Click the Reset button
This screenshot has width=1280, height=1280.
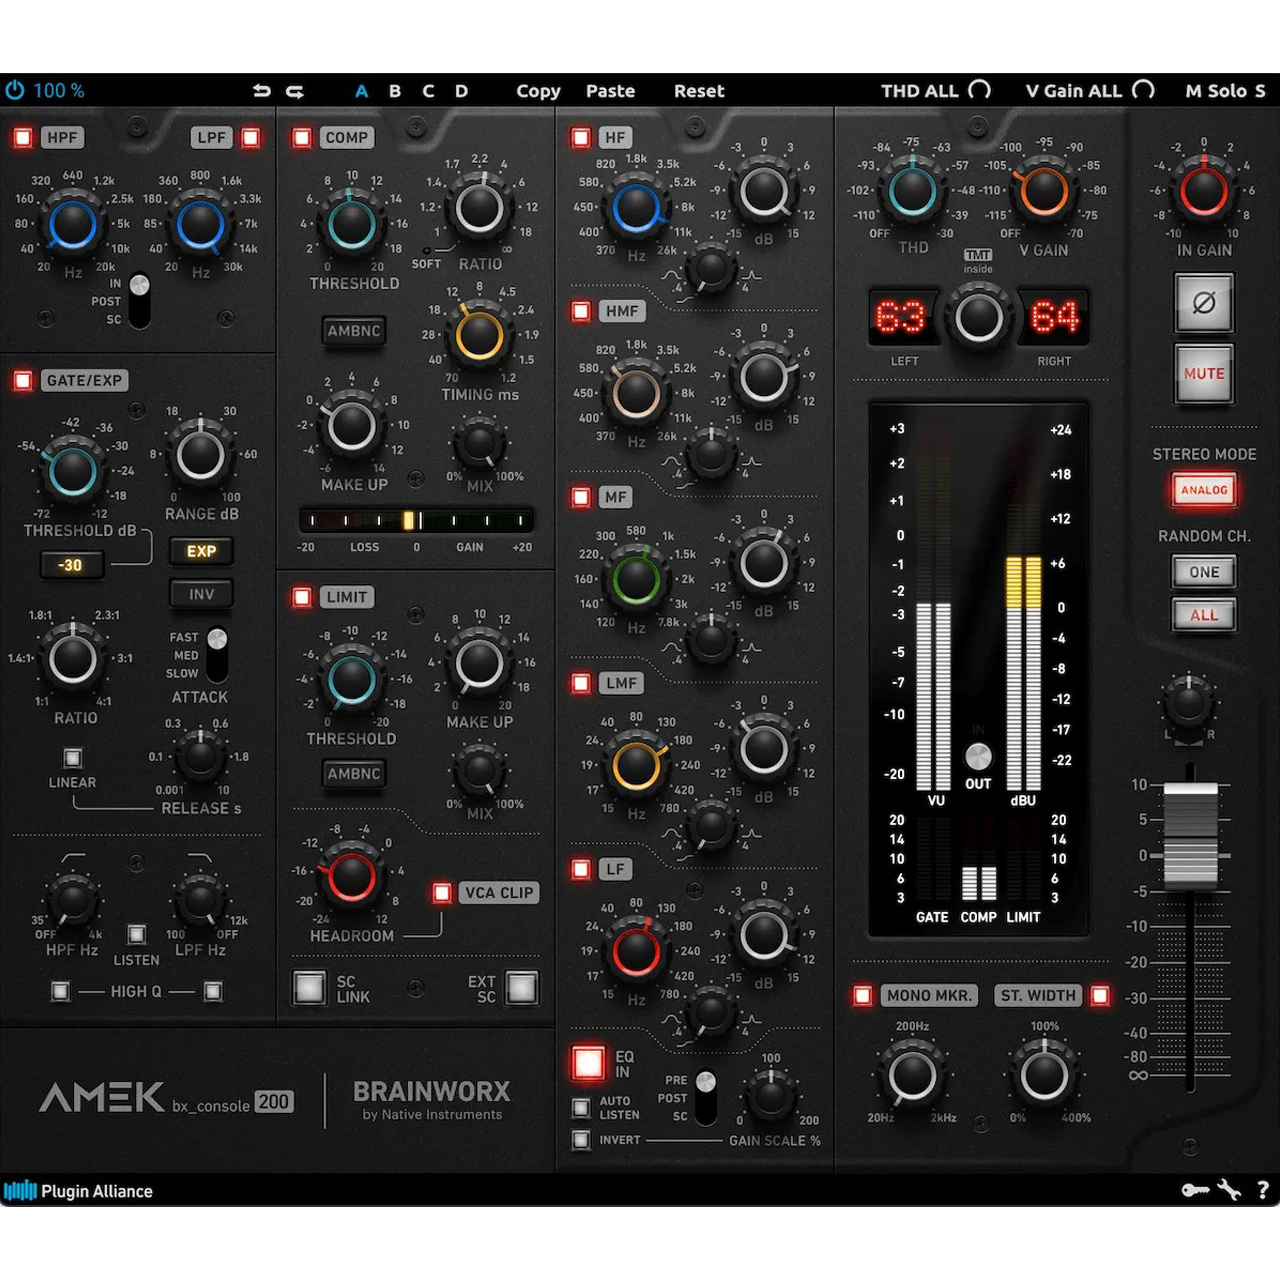[x=698, y=91]
